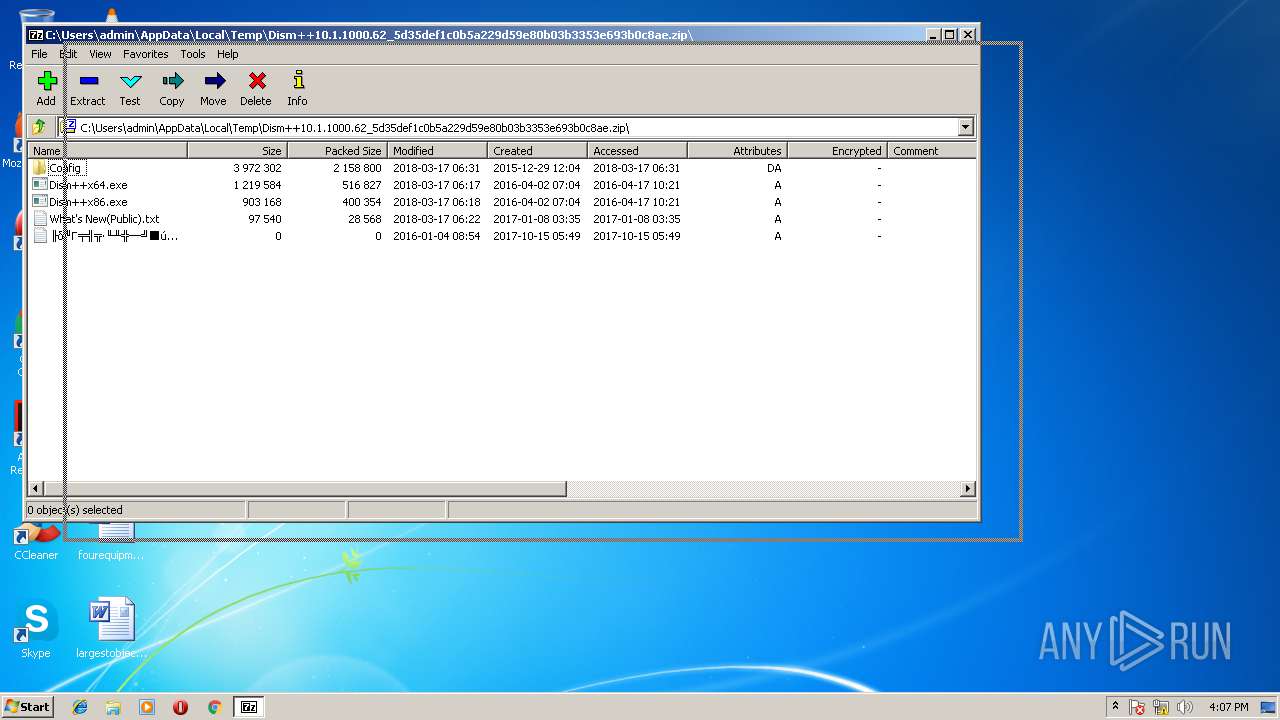Open the File menu
This screenshot has height=720, width=1280.
[x=39, y=54]
